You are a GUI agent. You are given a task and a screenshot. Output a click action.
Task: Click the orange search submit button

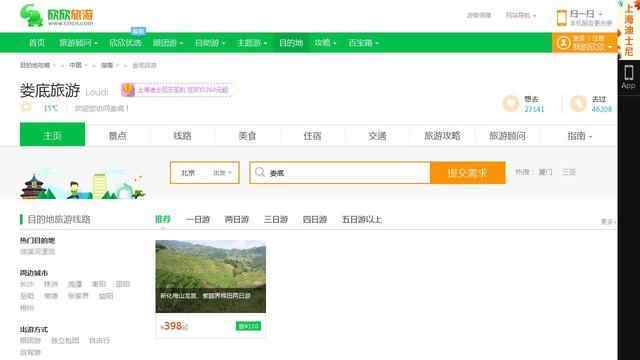click(467, 173)
